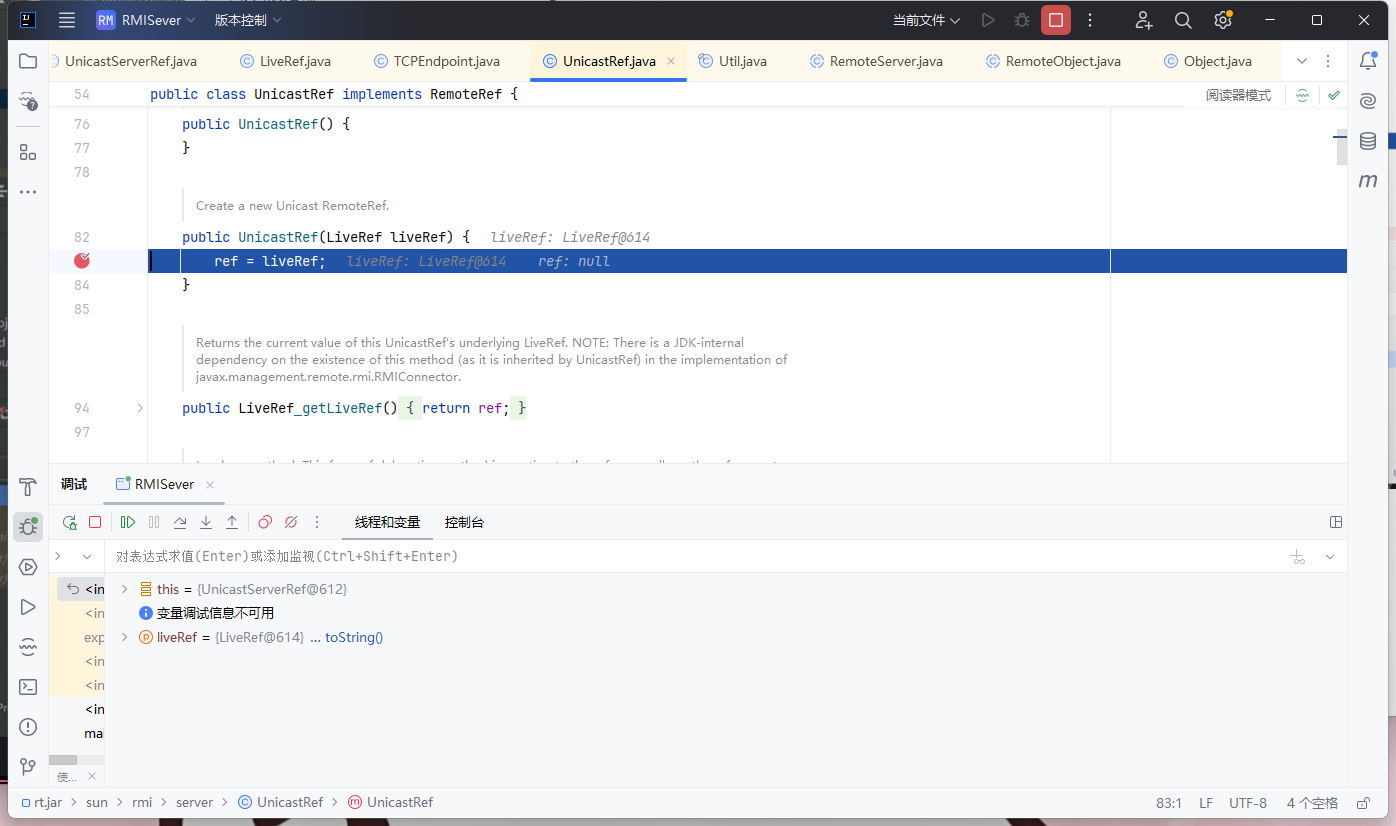Open Git version control tool icon

point(28,767)
